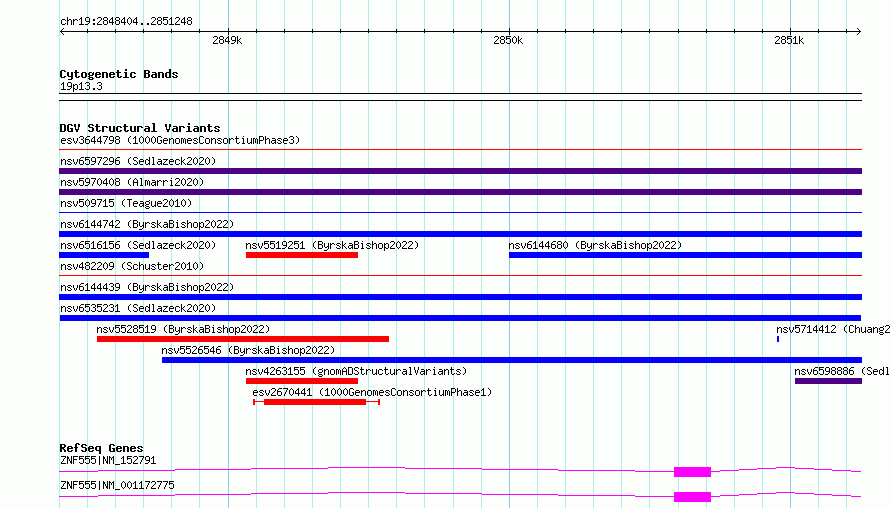Image resolution: width=890 pixels, height=508 pixels.
Task: Open gene ZNF555|NM_152791 label
Action: (108, 460)
